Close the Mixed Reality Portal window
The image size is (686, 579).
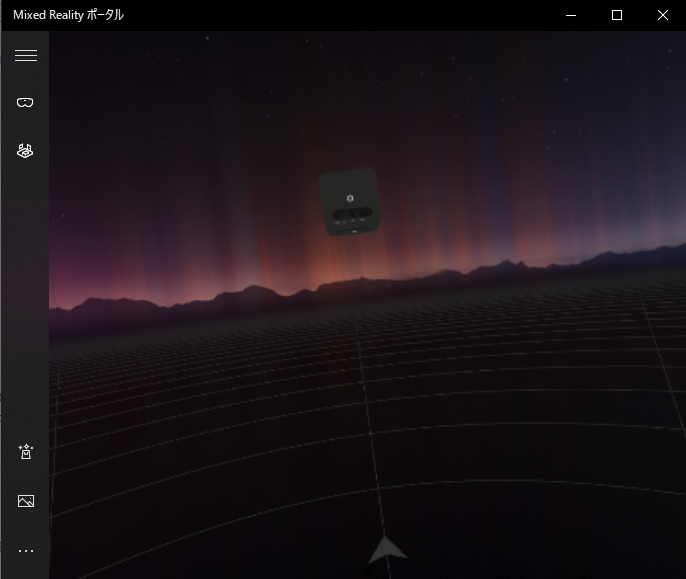663,15
